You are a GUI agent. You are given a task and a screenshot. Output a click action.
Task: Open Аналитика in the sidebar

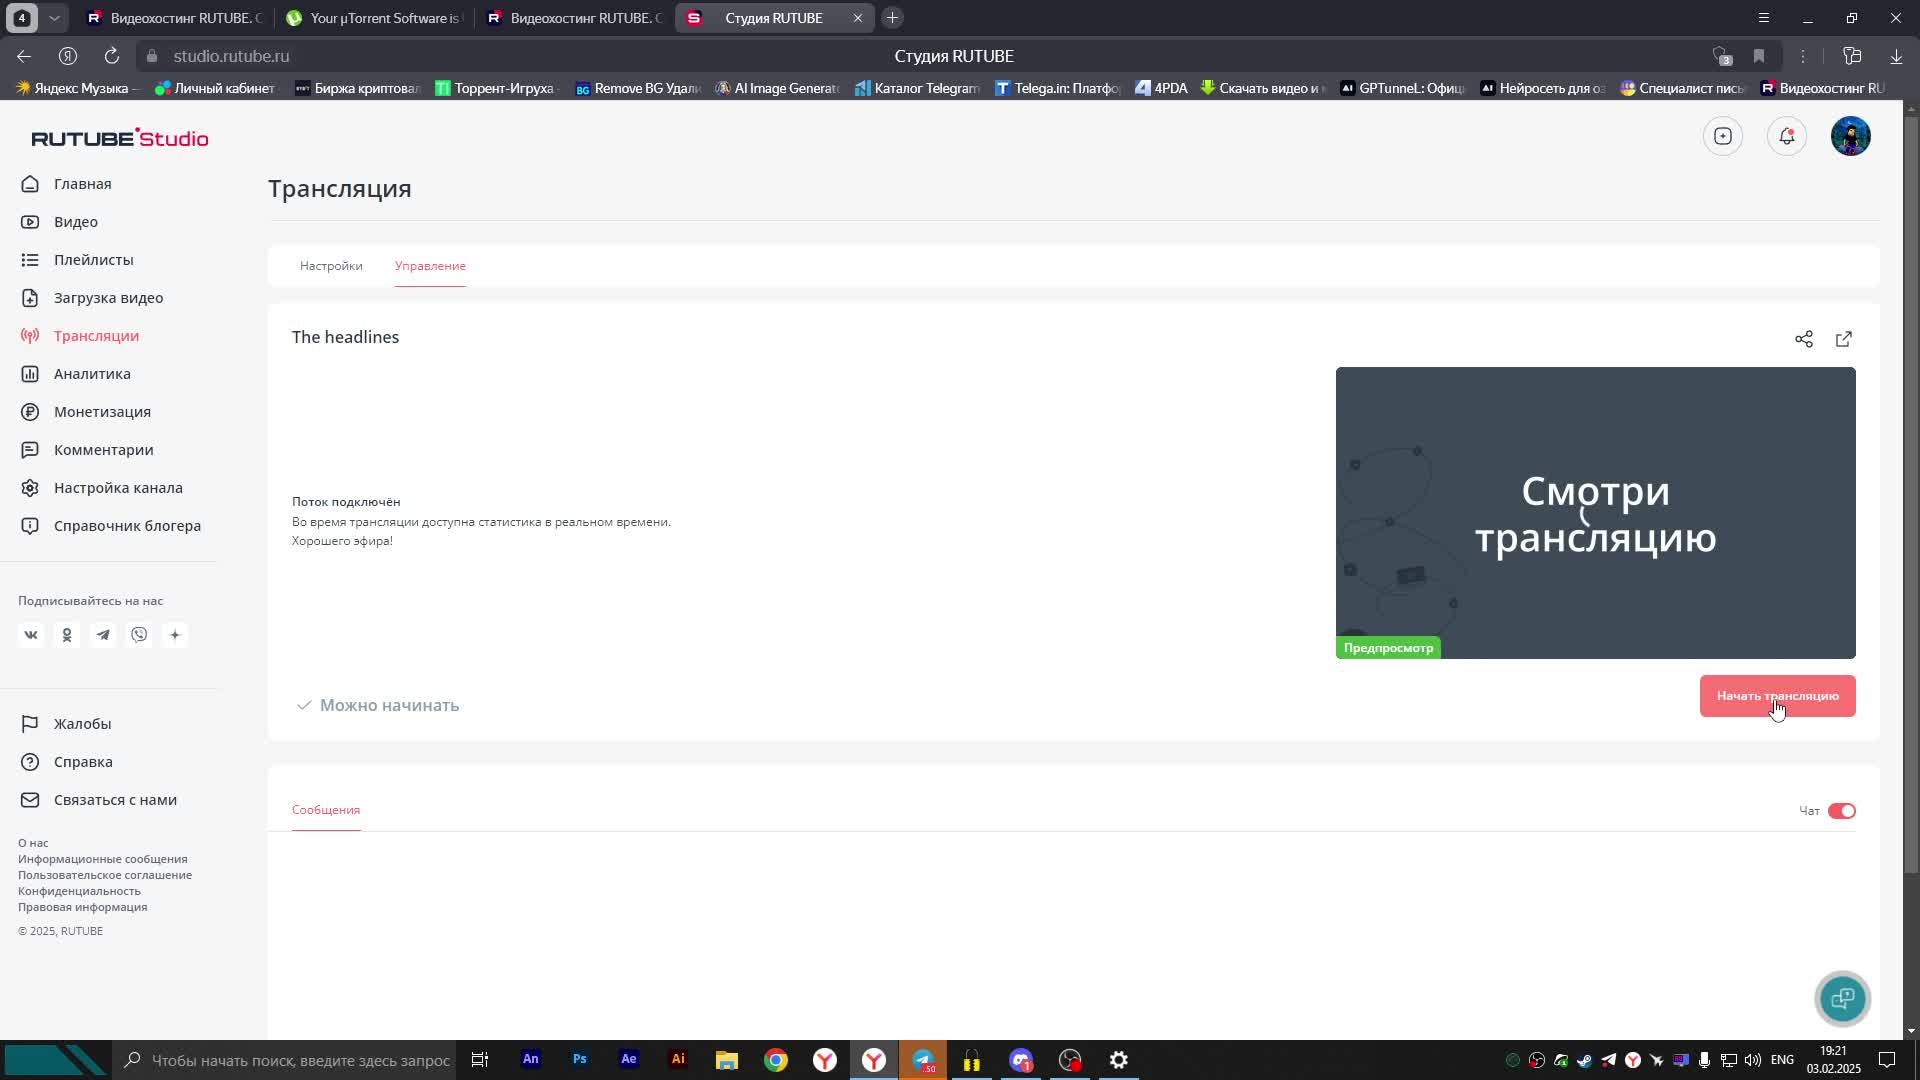point(92,374)
